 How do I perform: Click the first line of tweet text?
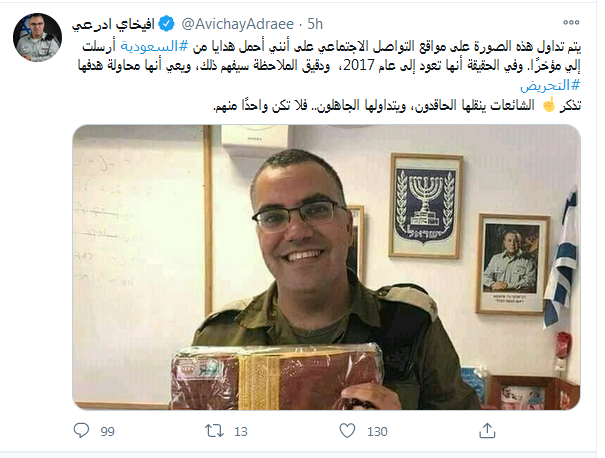[x=332, y=46]
